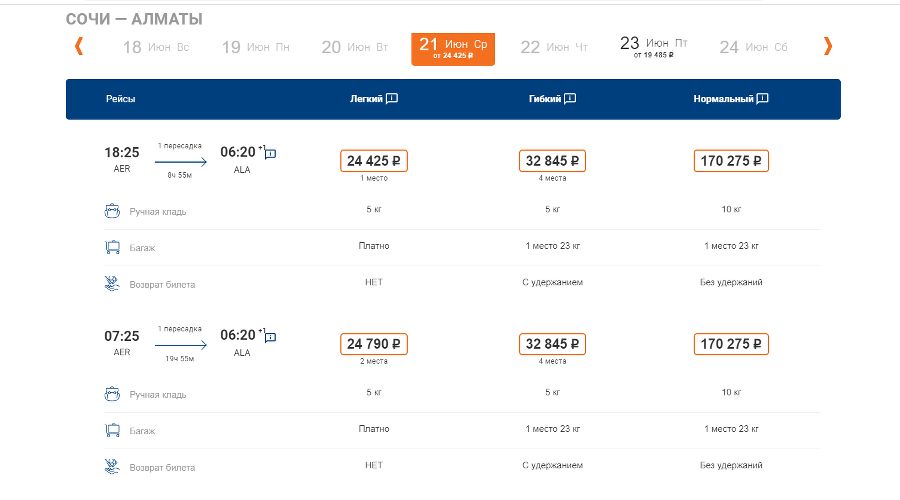Image resolution: width=900 pixels, height=500 pixels.
Task: Choose the 24 Июн Сб date tab
Action: point(753,47)
